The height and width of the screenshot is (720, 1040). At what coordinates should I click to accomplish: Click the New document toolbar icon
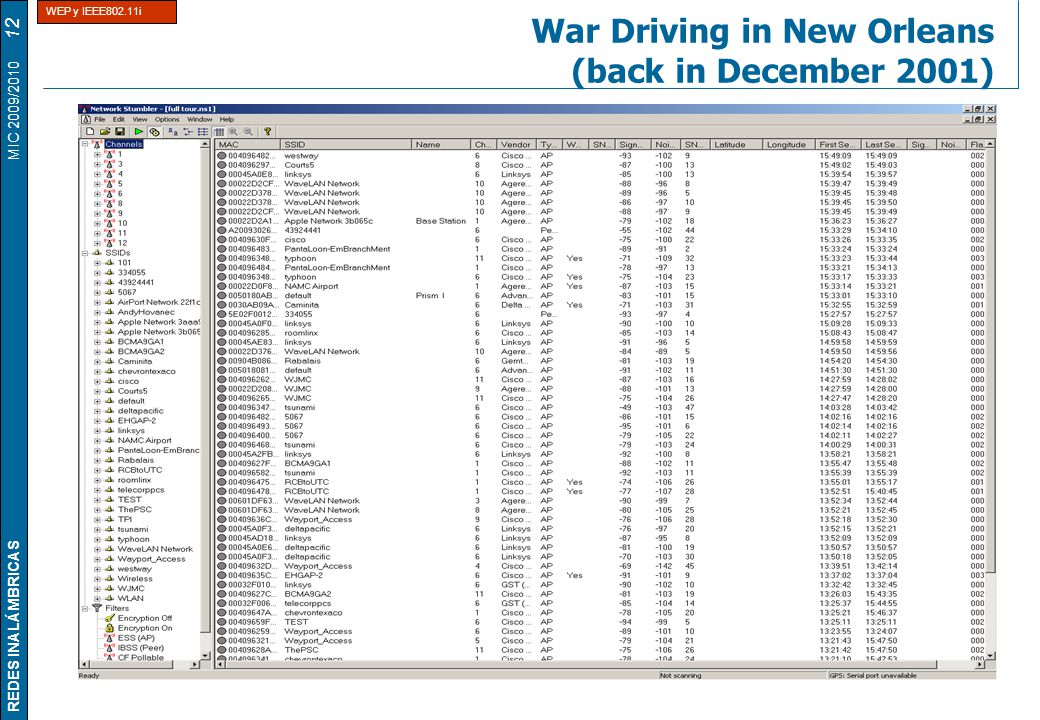click(x=90, y=132)
